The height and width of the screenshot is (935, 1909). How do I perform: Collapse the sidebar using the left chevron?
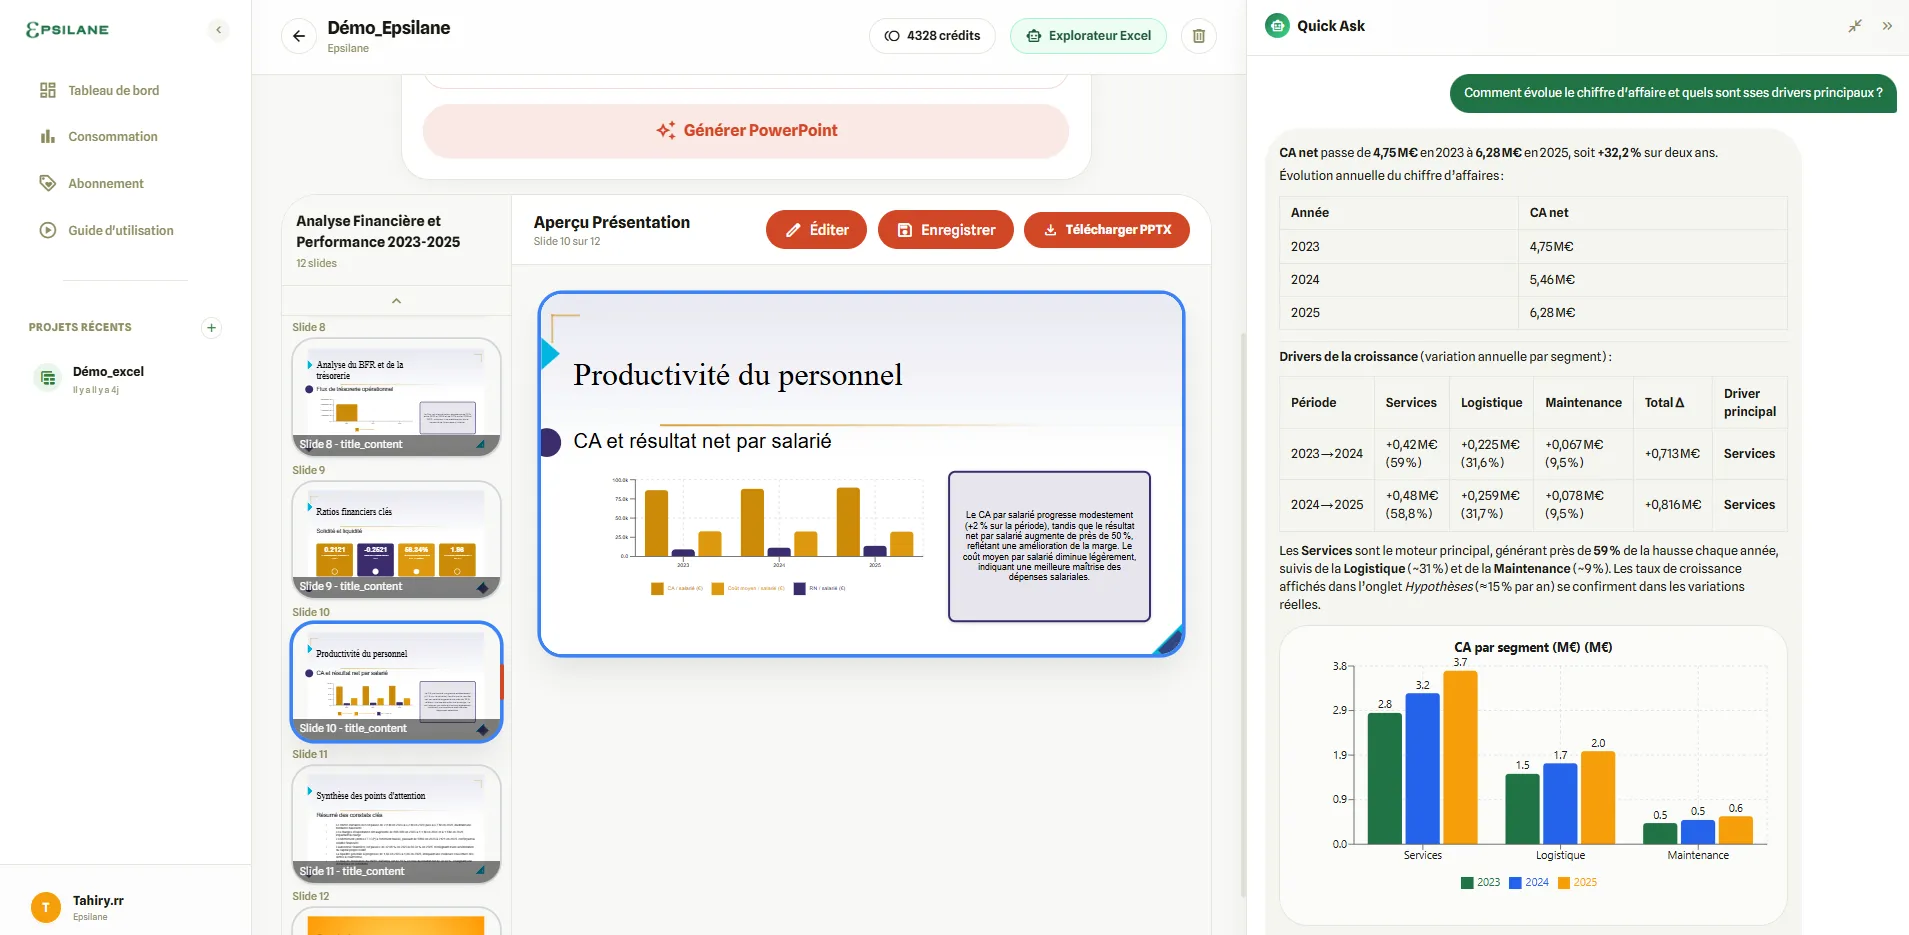219,29
